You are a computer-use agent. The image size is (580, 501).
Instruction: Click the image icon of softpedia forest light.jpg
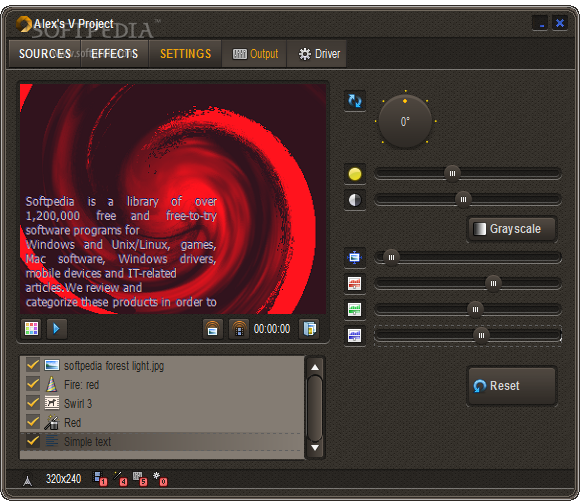51,366
